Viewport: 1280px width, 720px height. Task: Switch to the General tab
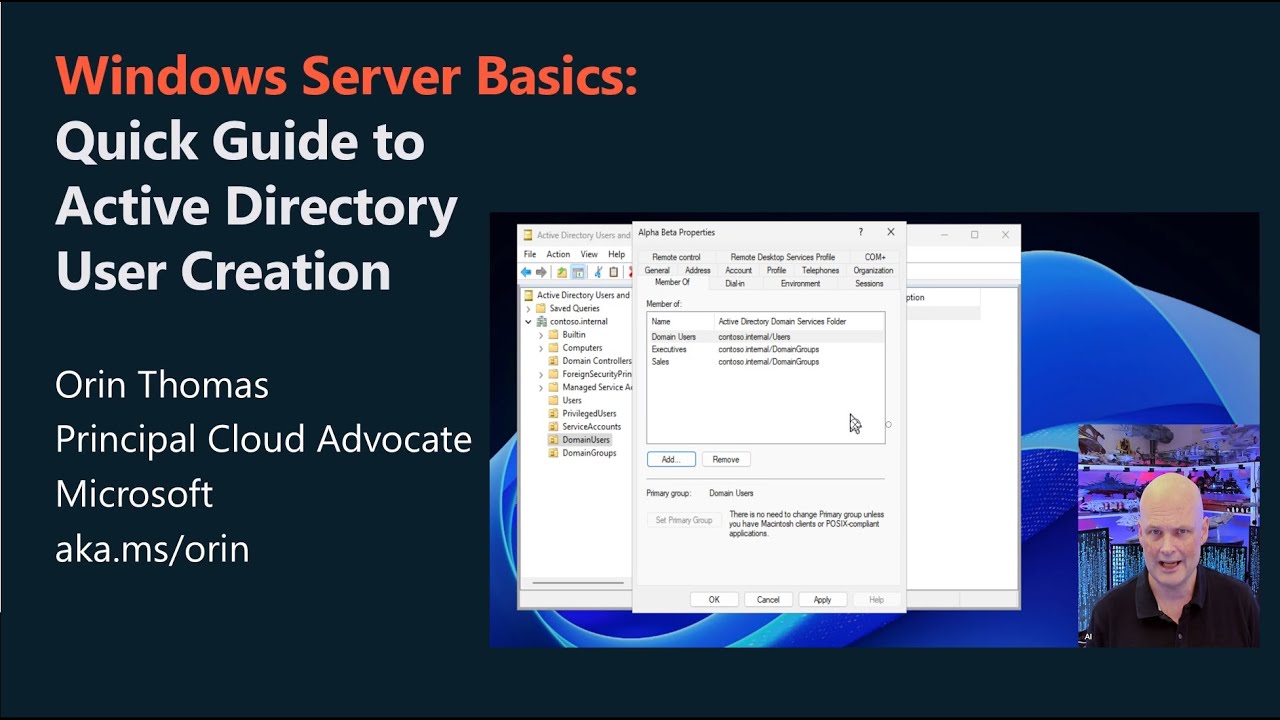pos(657,270)
